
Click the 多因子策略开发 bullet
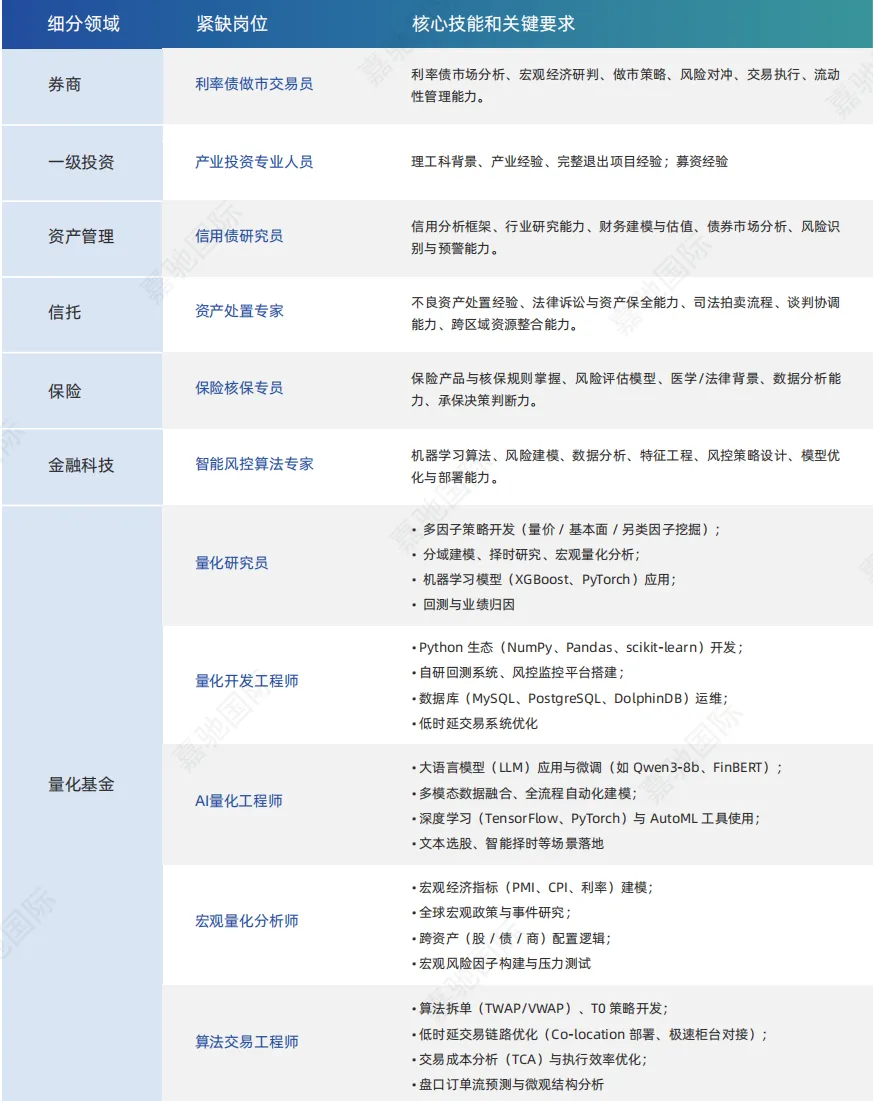pyautogui.click(x=566, y=529)
